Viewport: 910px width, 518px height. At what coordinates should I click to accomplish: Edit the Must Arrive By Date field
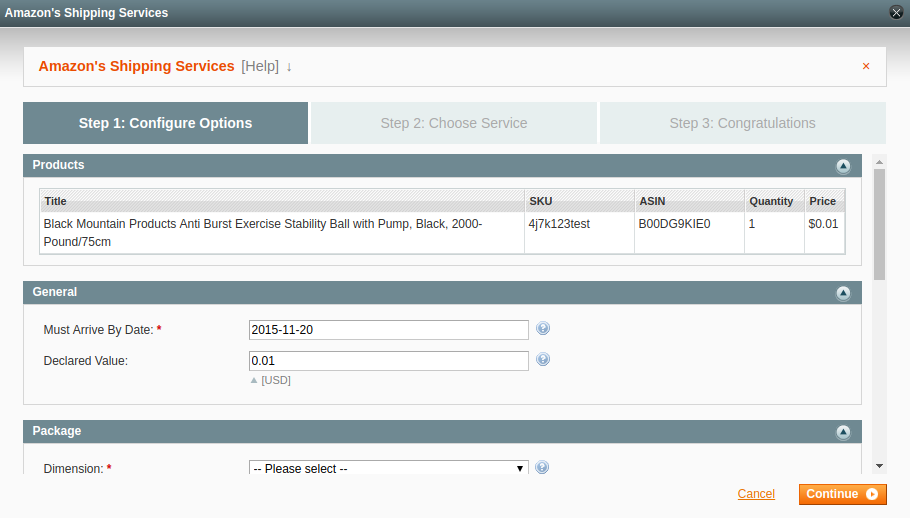tap(389, 330)
